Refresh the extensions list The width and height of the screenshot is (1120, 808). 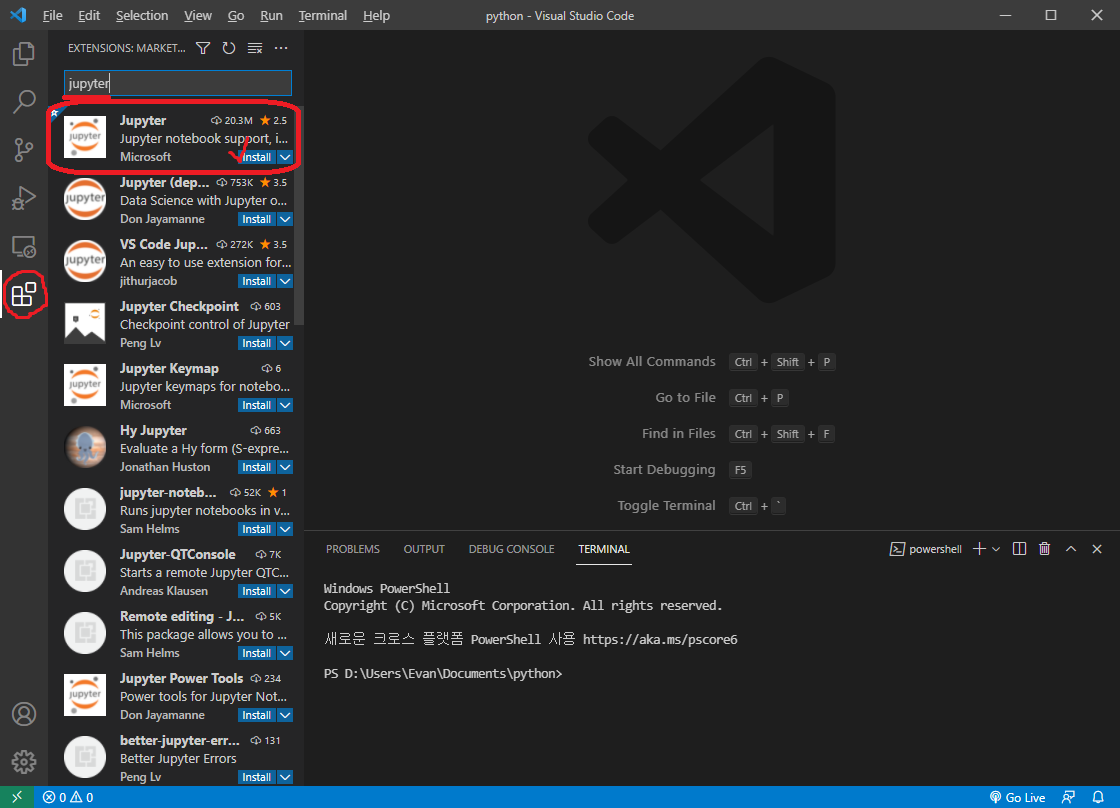229,48
